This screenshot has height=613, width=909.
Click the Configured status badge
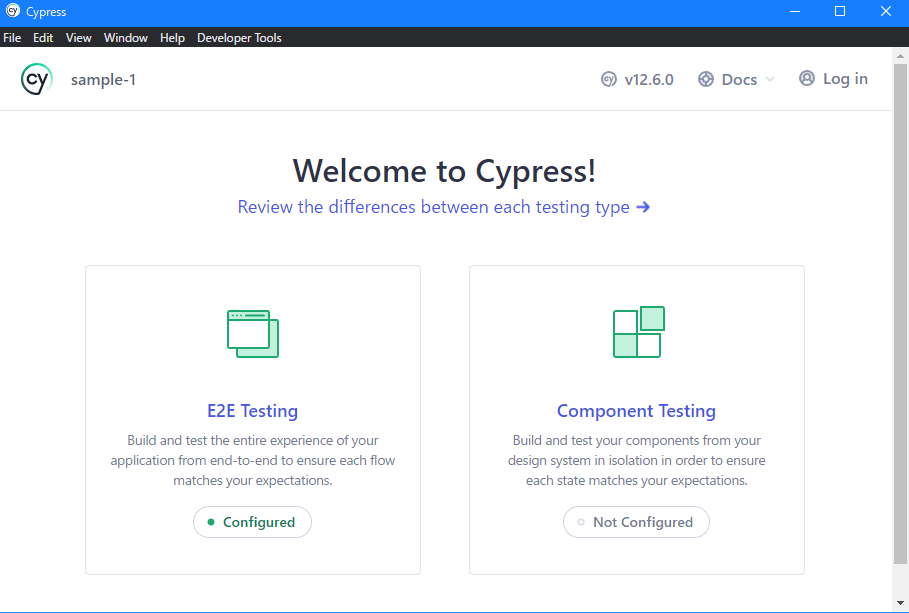tap(252, 522)
